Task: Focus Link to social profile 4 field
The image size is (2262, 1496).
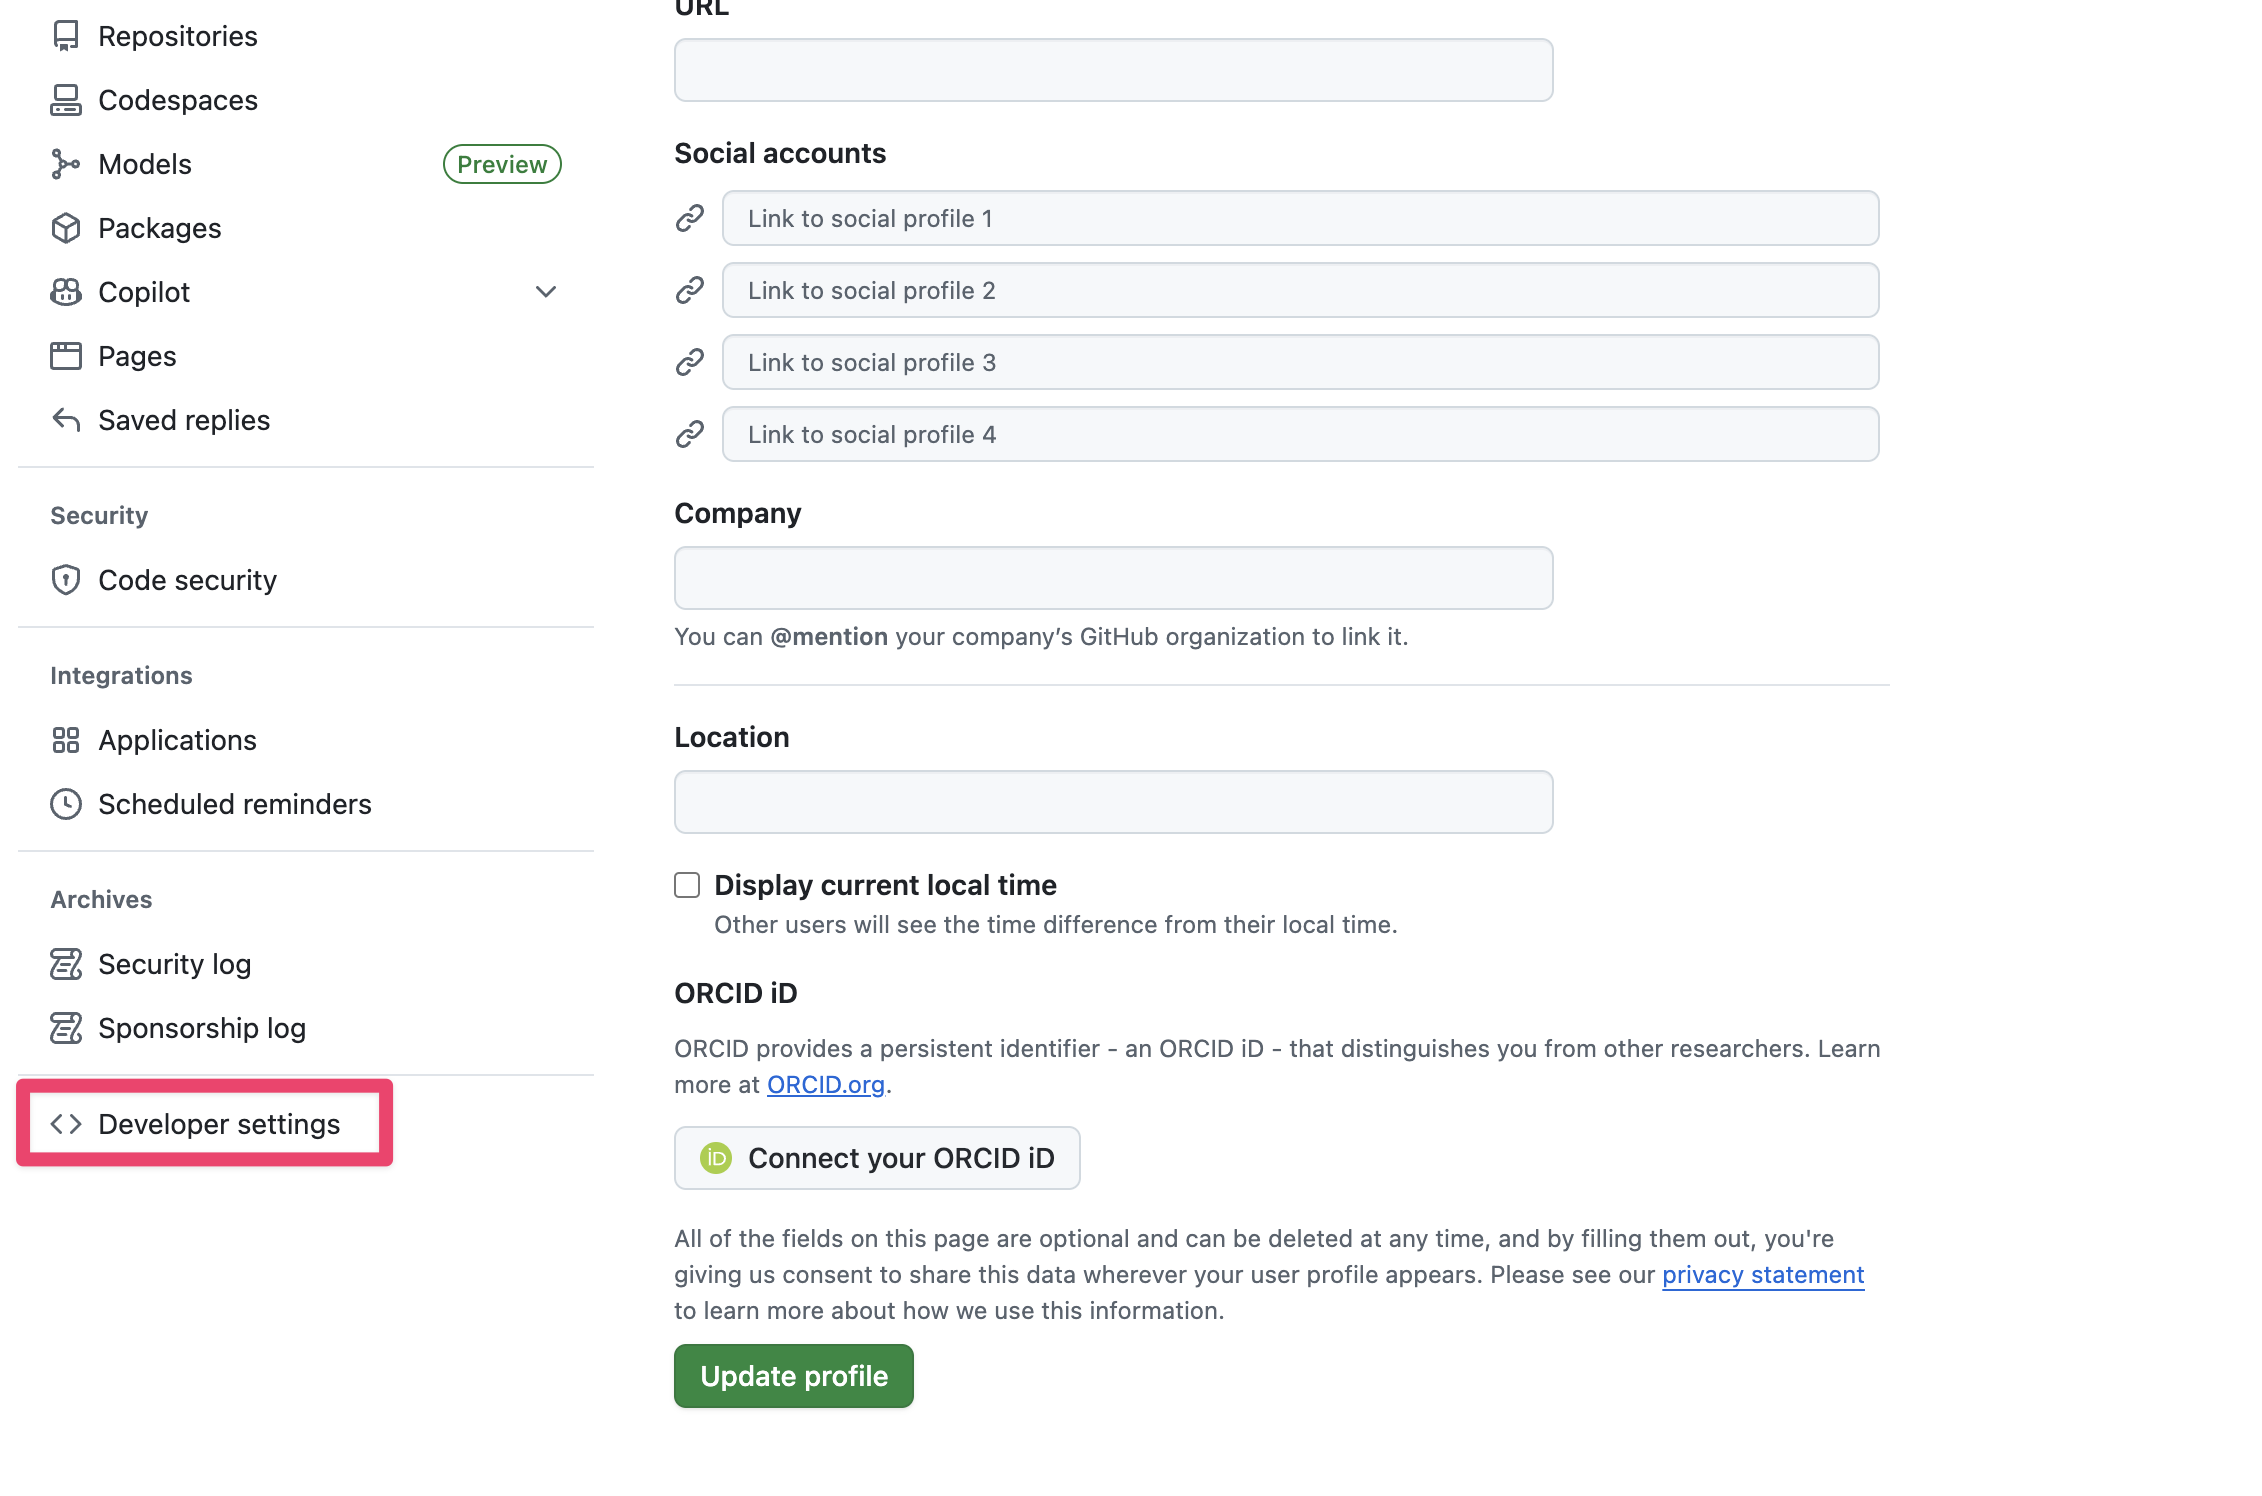Action: coord(1301,434)
